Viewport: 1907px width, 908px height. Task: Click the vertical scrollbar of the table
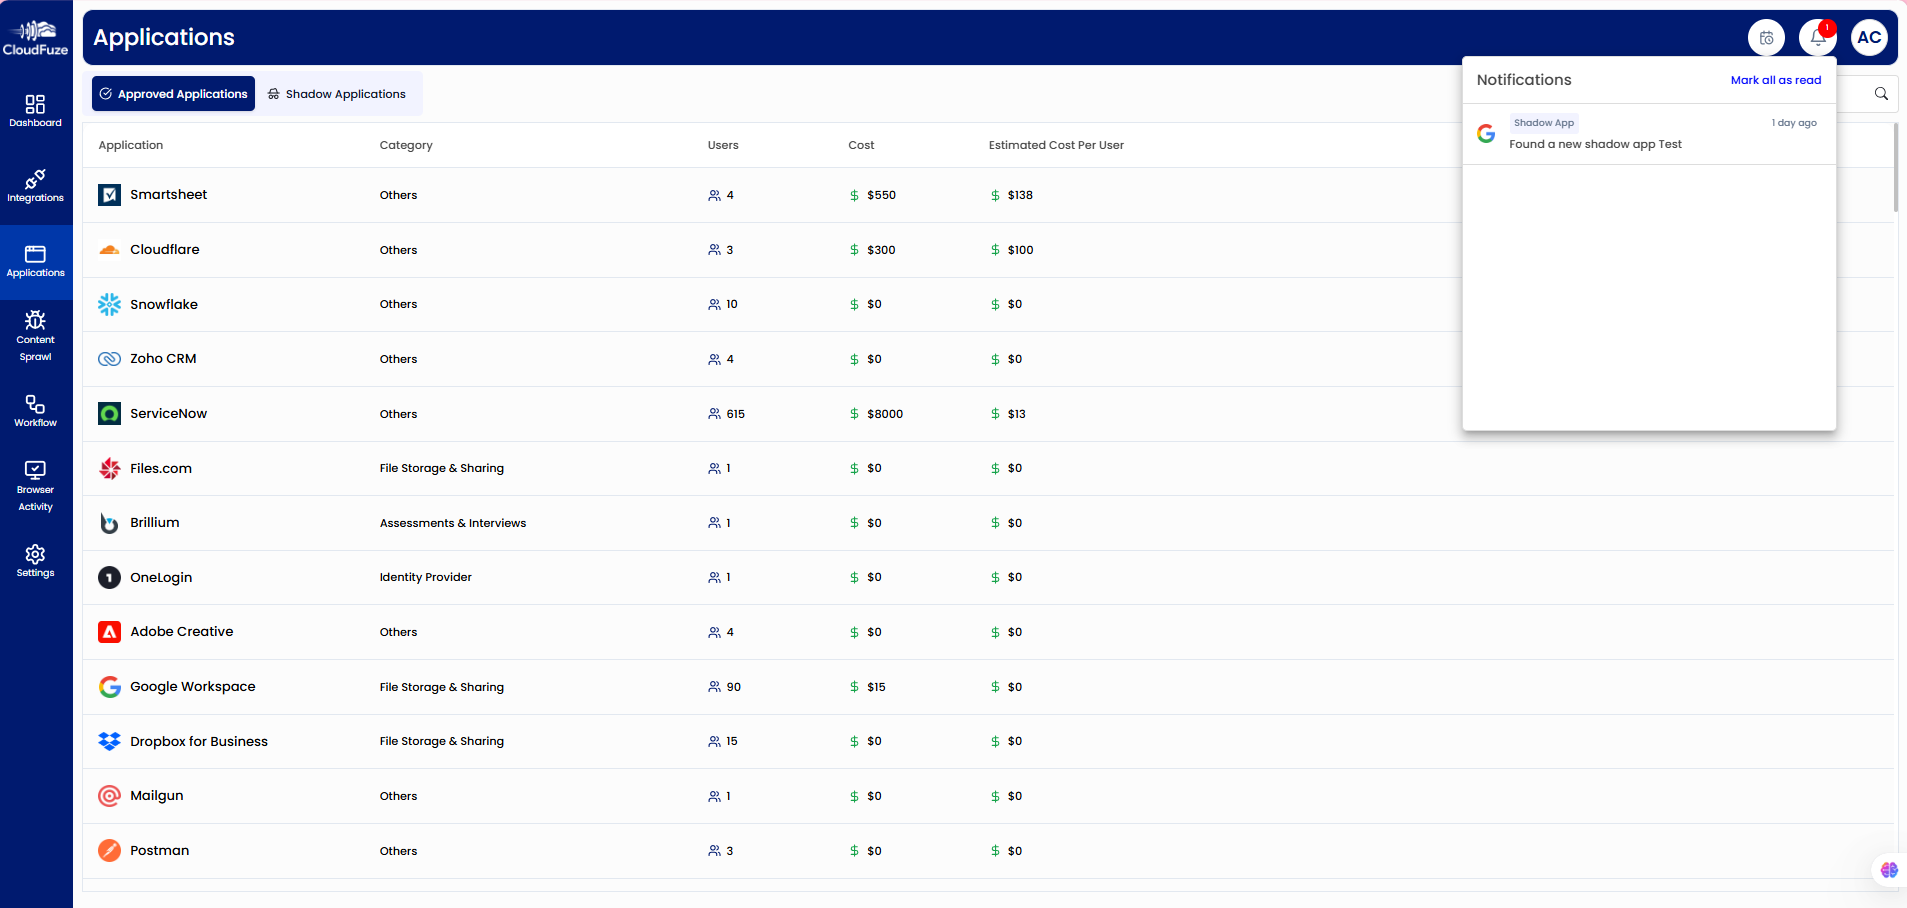(x=1895, y=168)
